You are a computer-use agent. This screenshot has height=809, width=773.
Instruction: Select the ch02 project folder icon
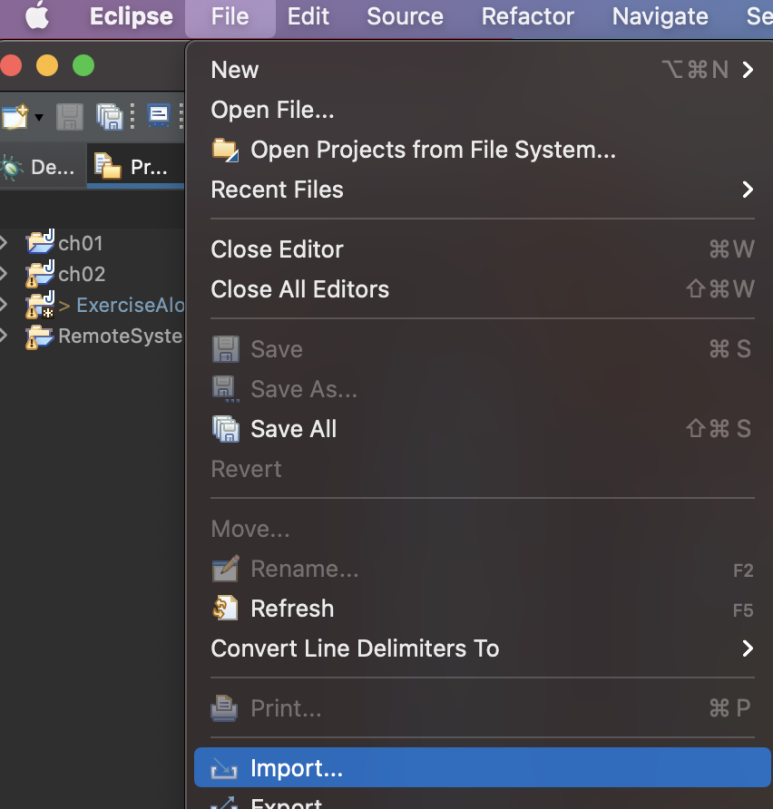(x=40, y=273)
